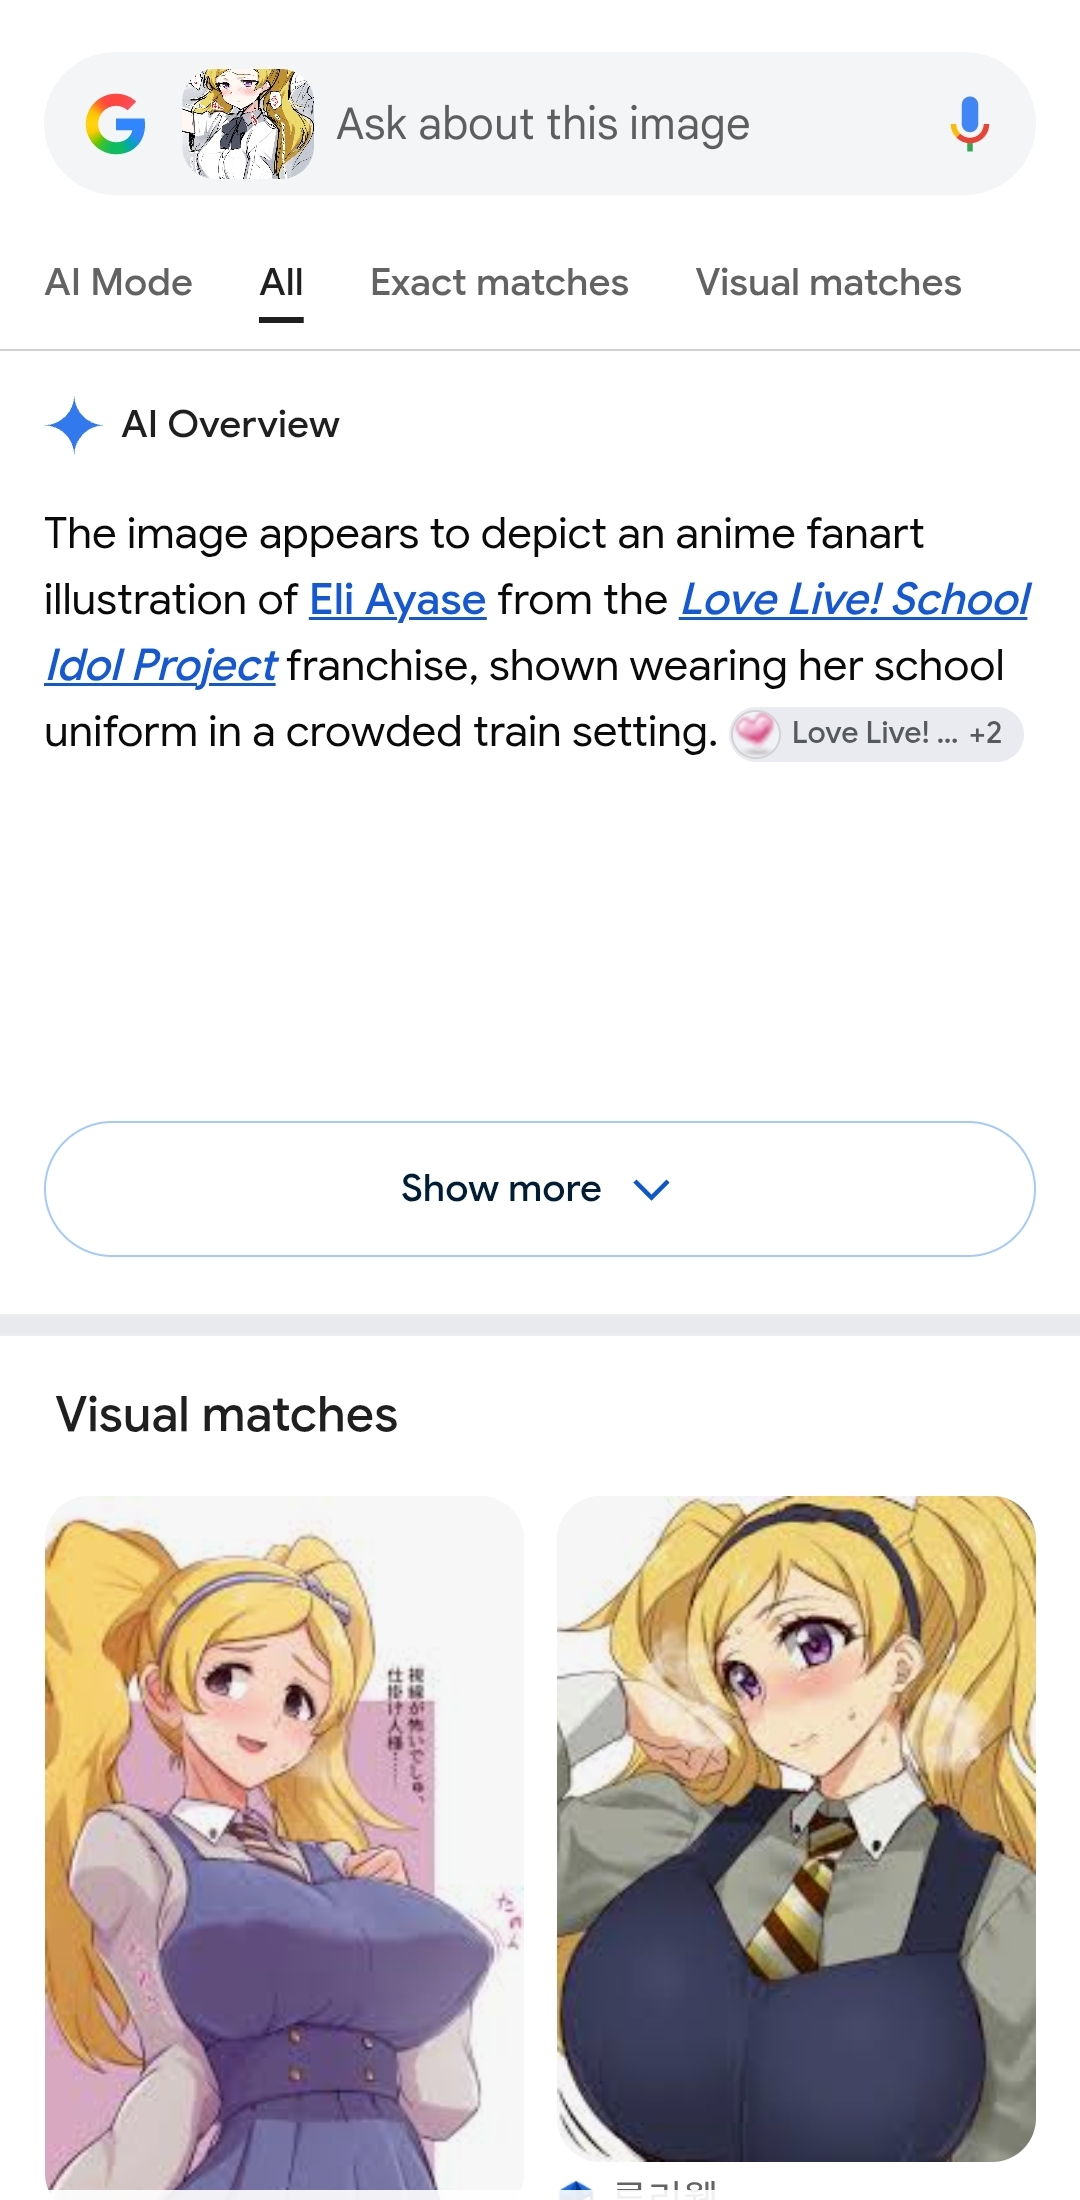Open the right visual match image
Screen dimensions: 1080x2200
click(x=796, y=1829)
